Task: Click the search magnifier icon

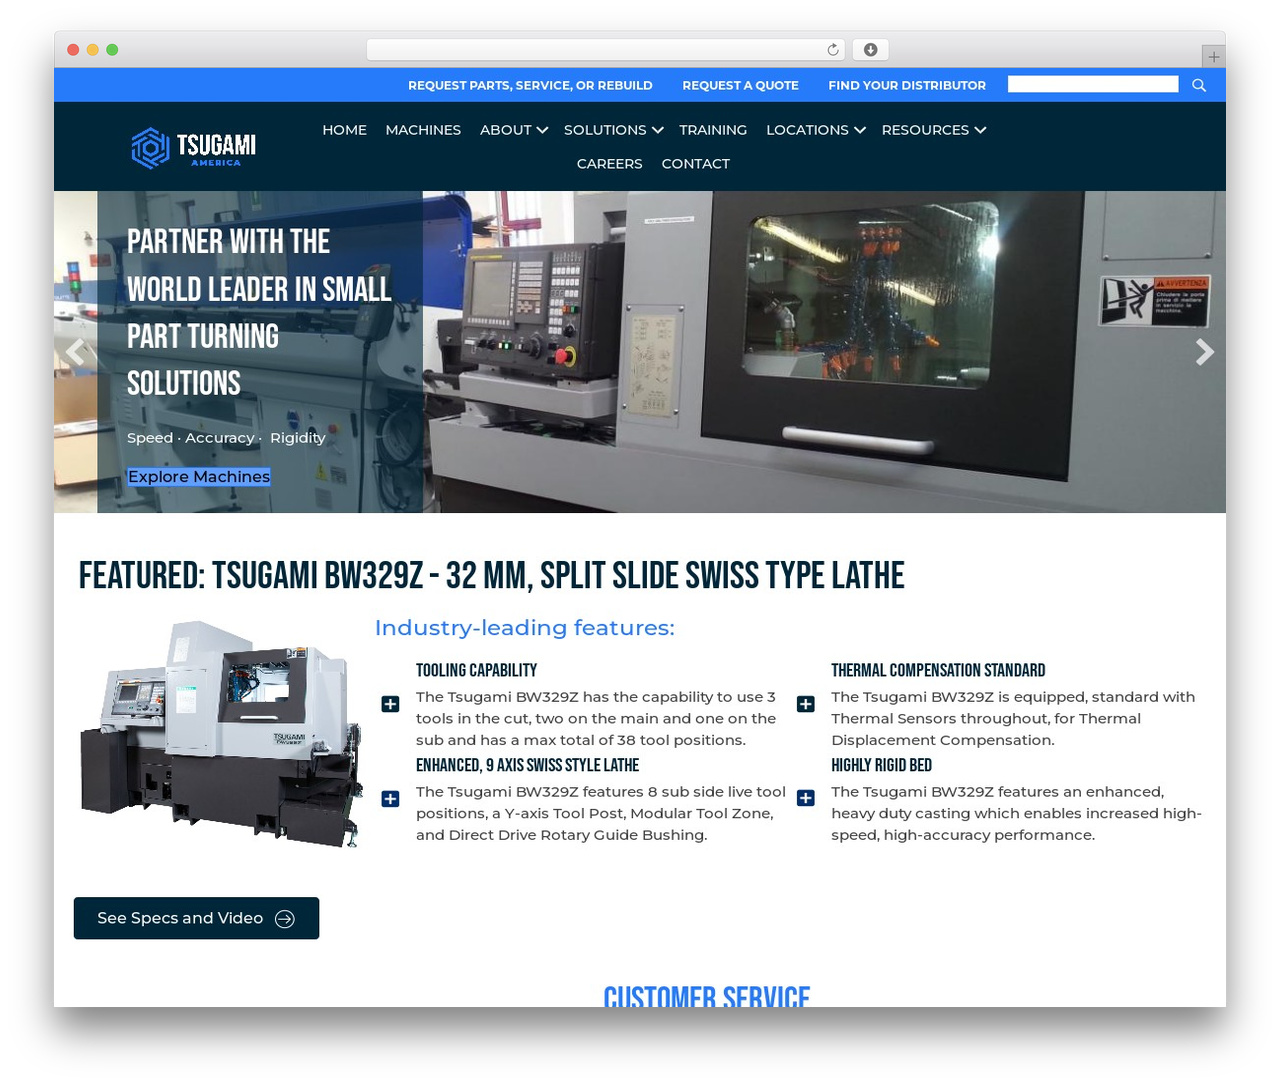Action: pos(1199,85)
